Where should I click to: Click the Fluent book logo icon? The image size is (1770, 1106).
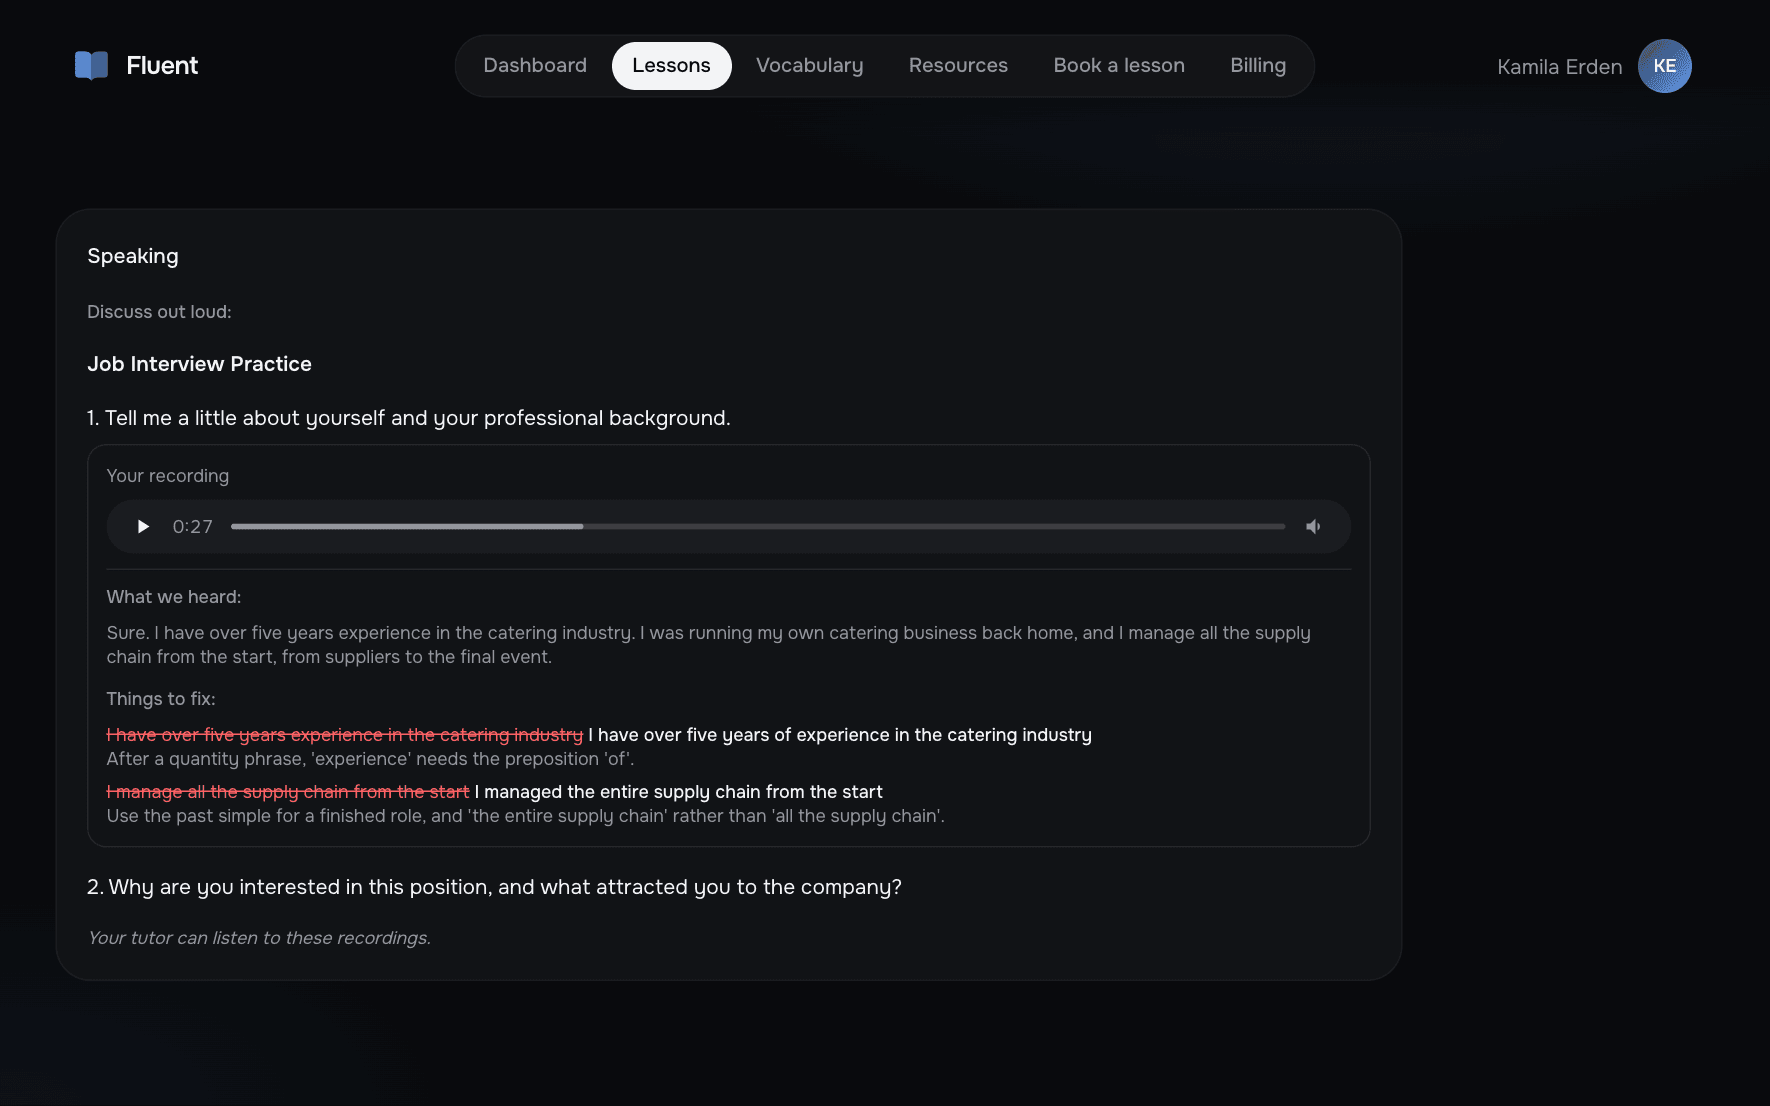click(91, 66)
